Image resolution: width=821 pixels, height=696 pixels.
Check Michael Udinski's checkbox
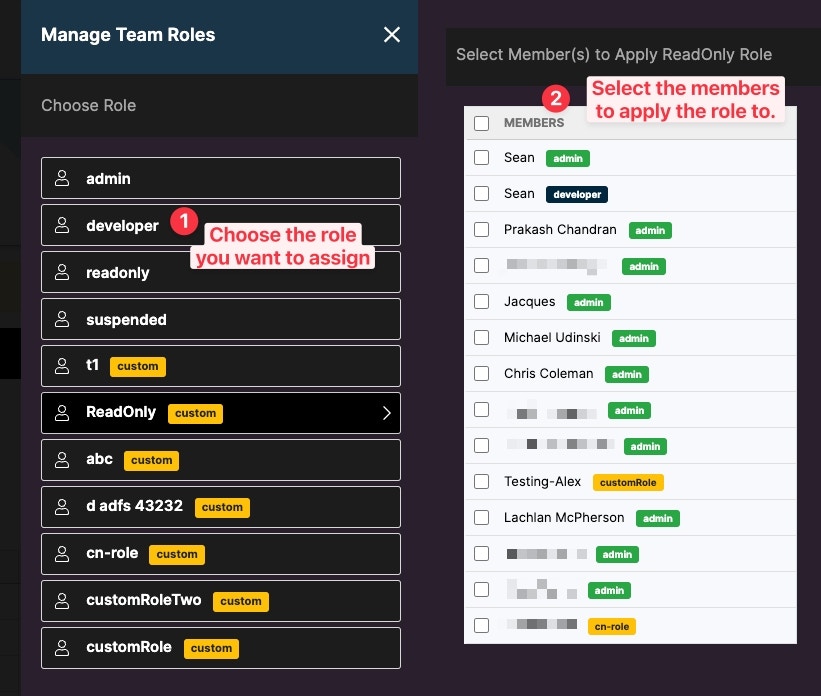pyautogui.click(x=481, y=338)
